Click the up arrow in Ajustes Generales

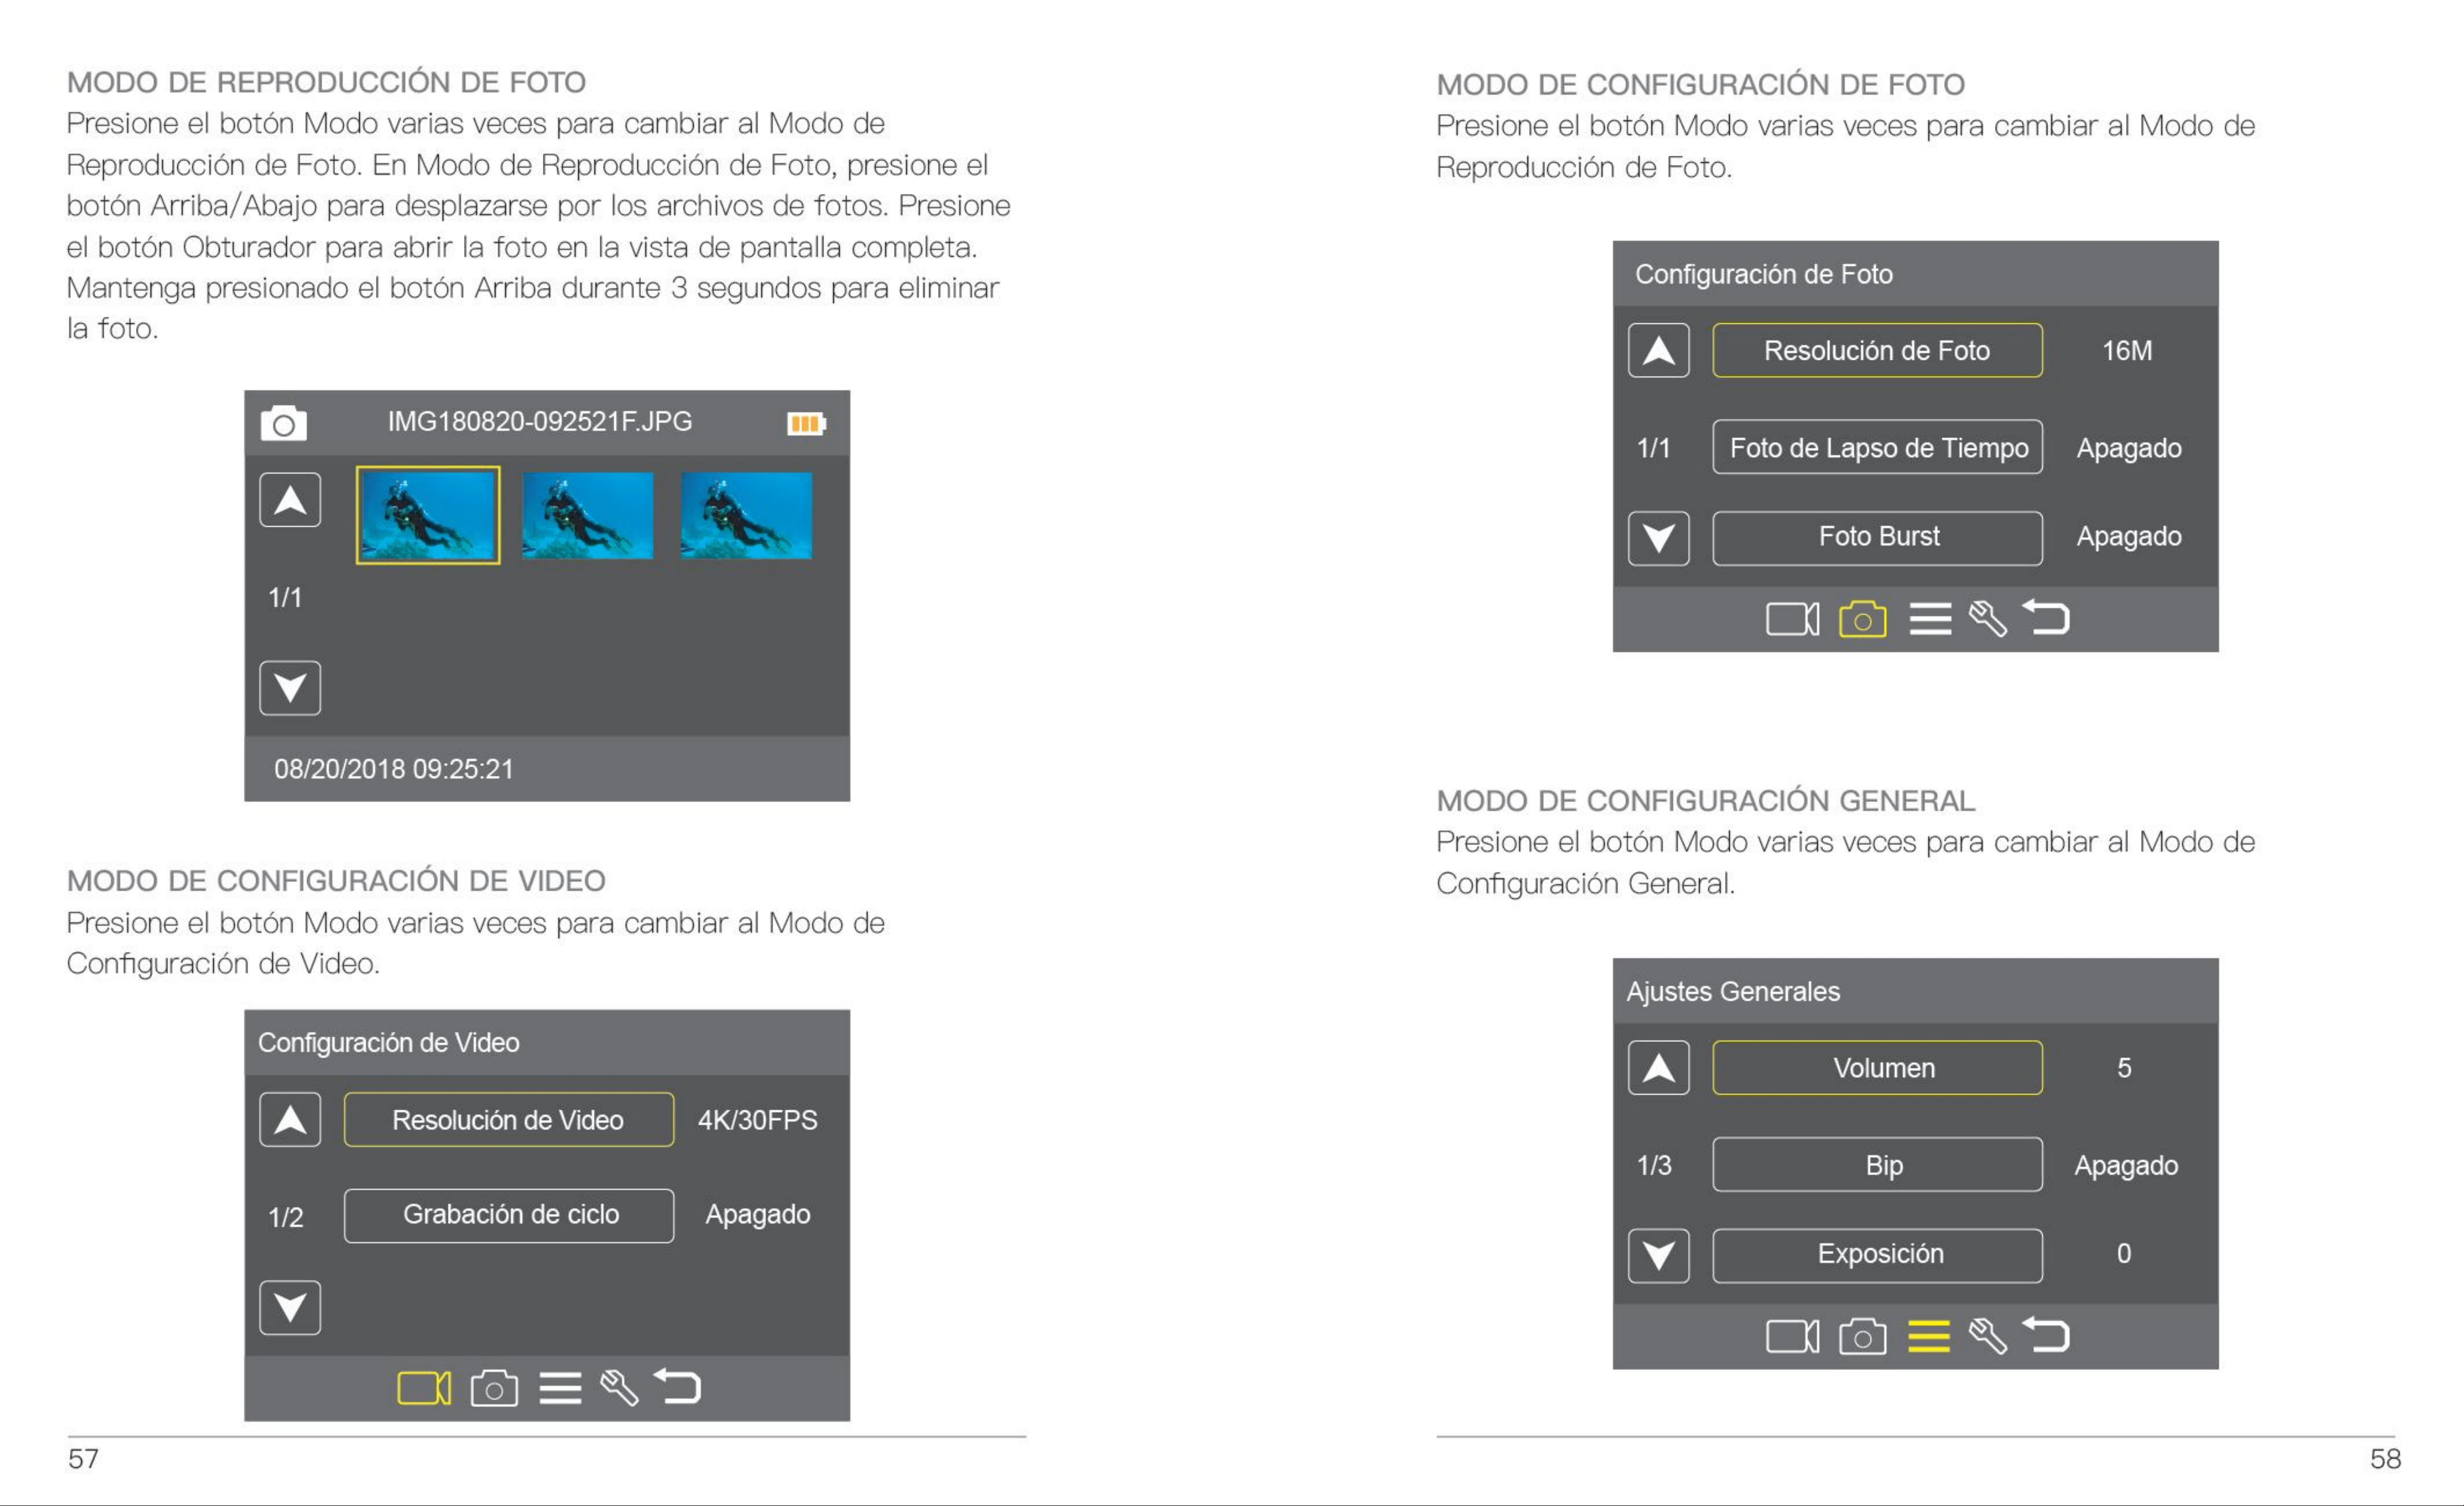coord(1658,1067)
